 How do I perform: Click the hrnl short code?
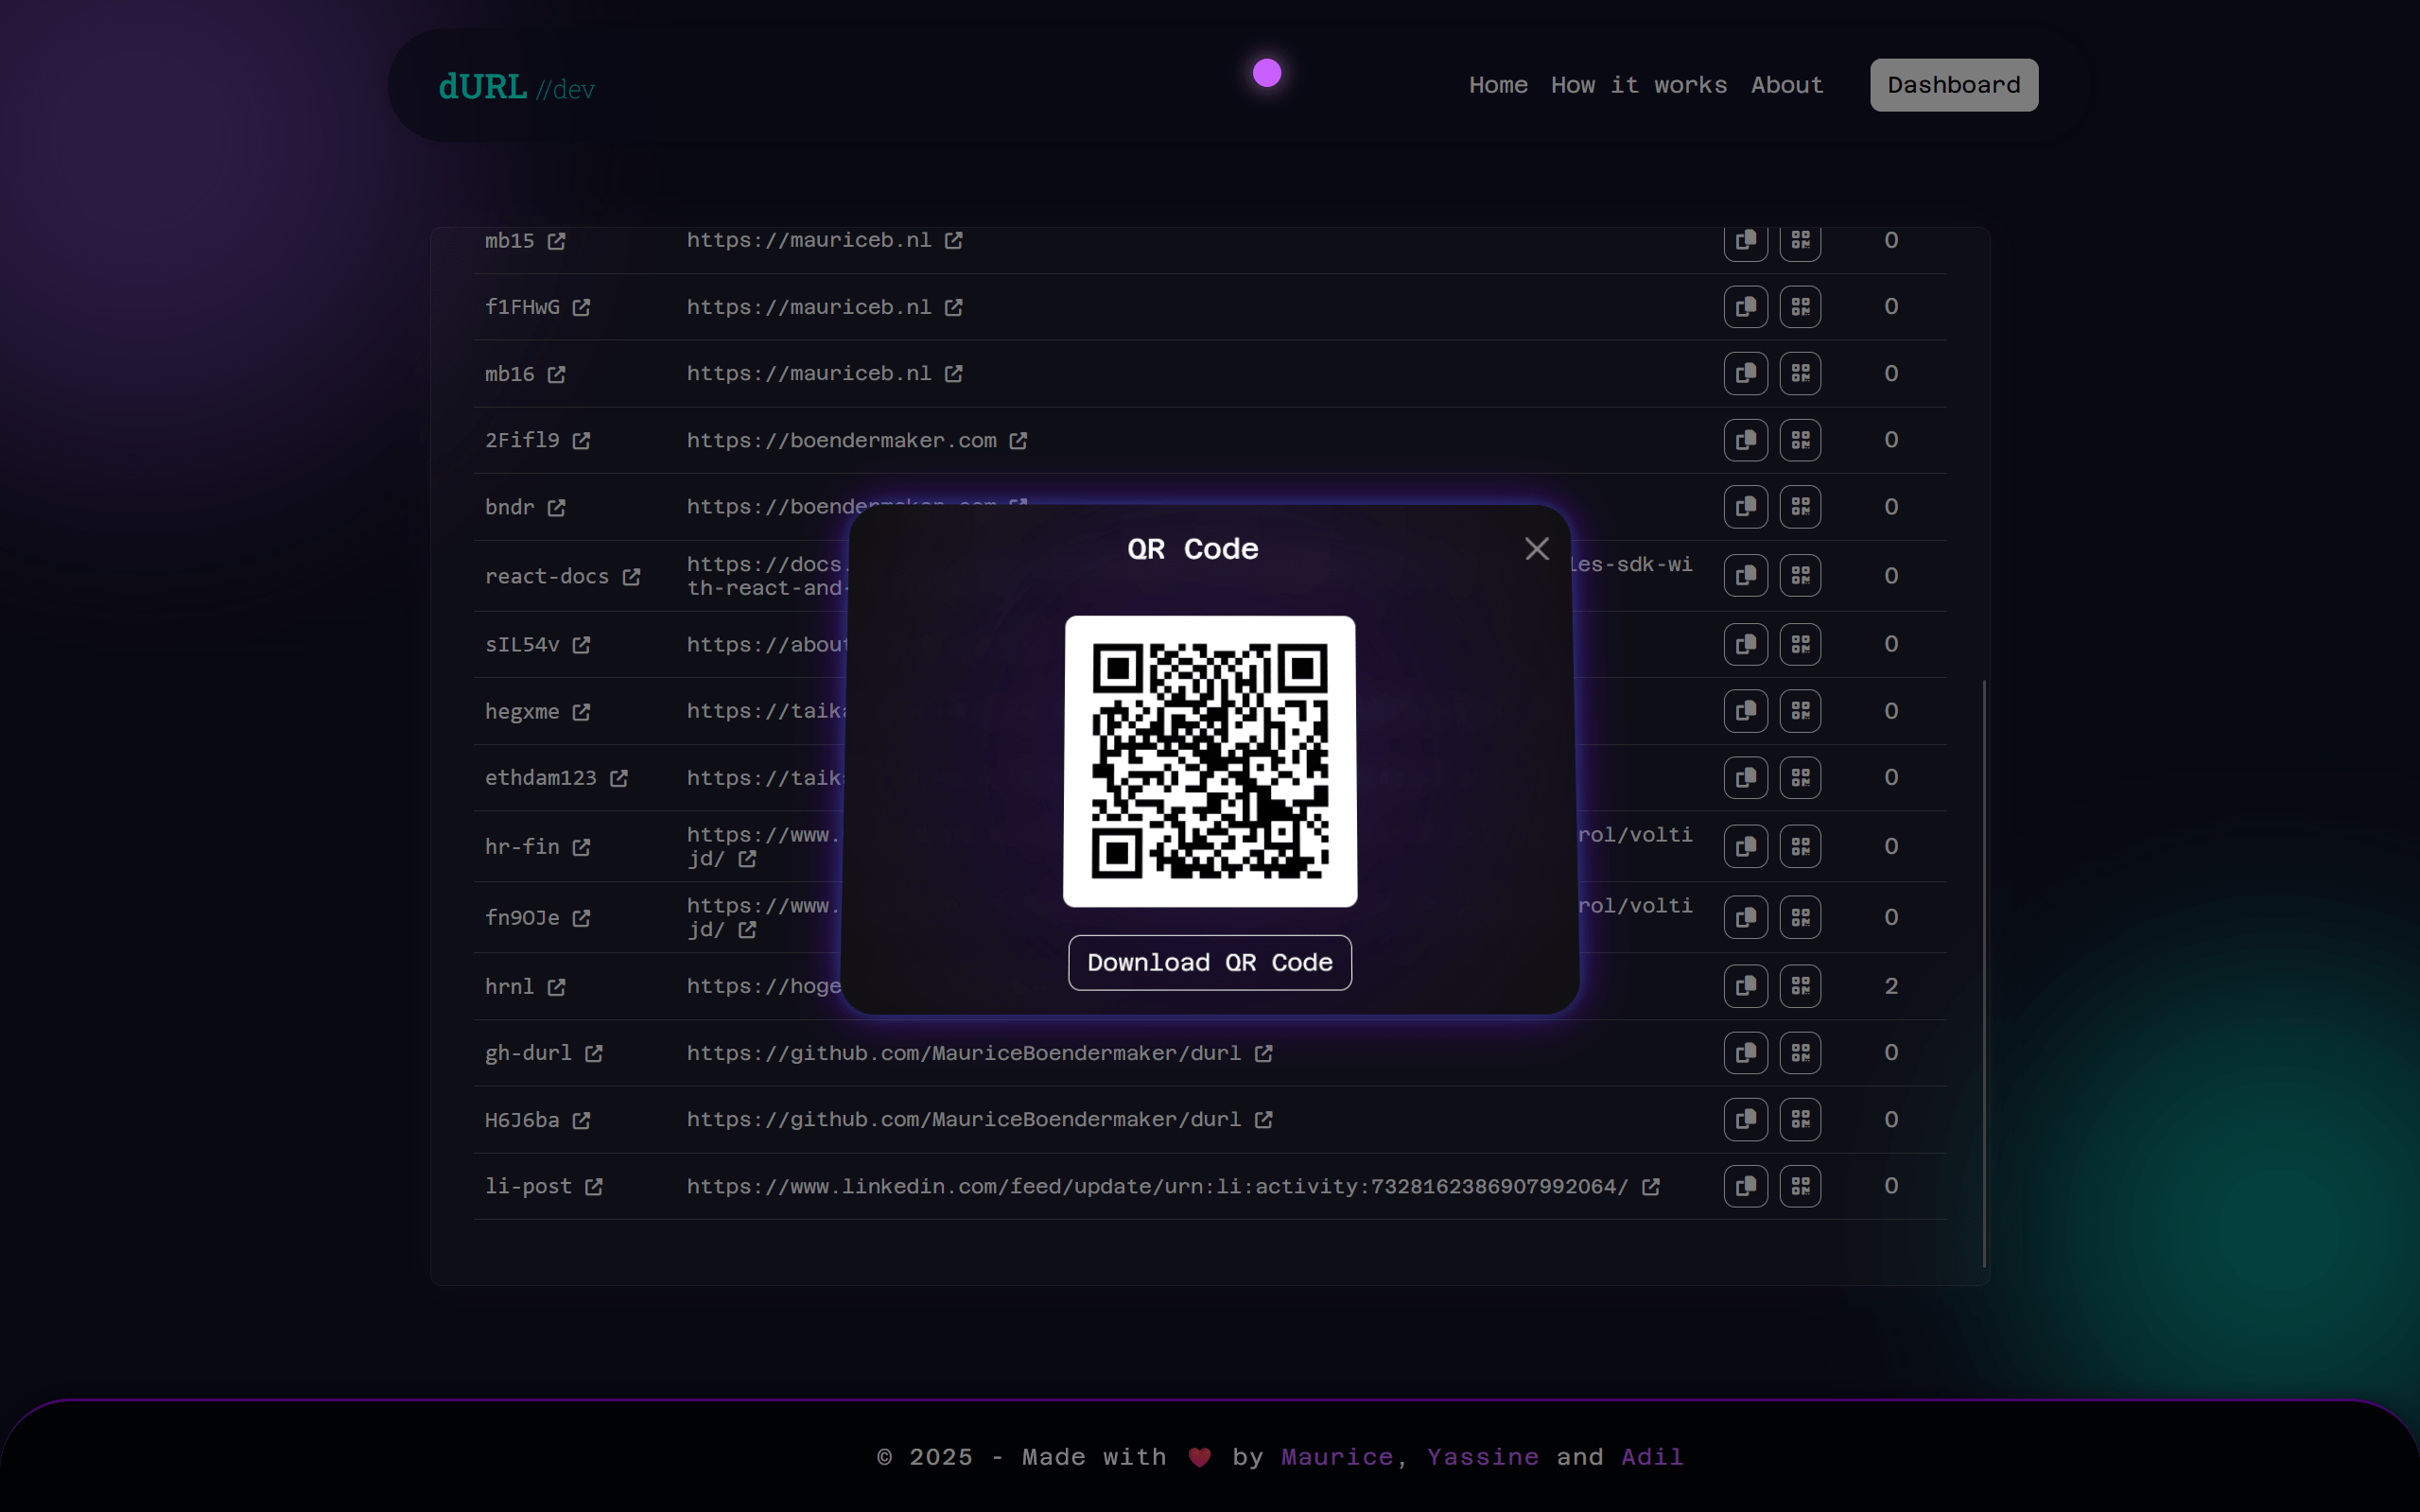click(509, 987)
